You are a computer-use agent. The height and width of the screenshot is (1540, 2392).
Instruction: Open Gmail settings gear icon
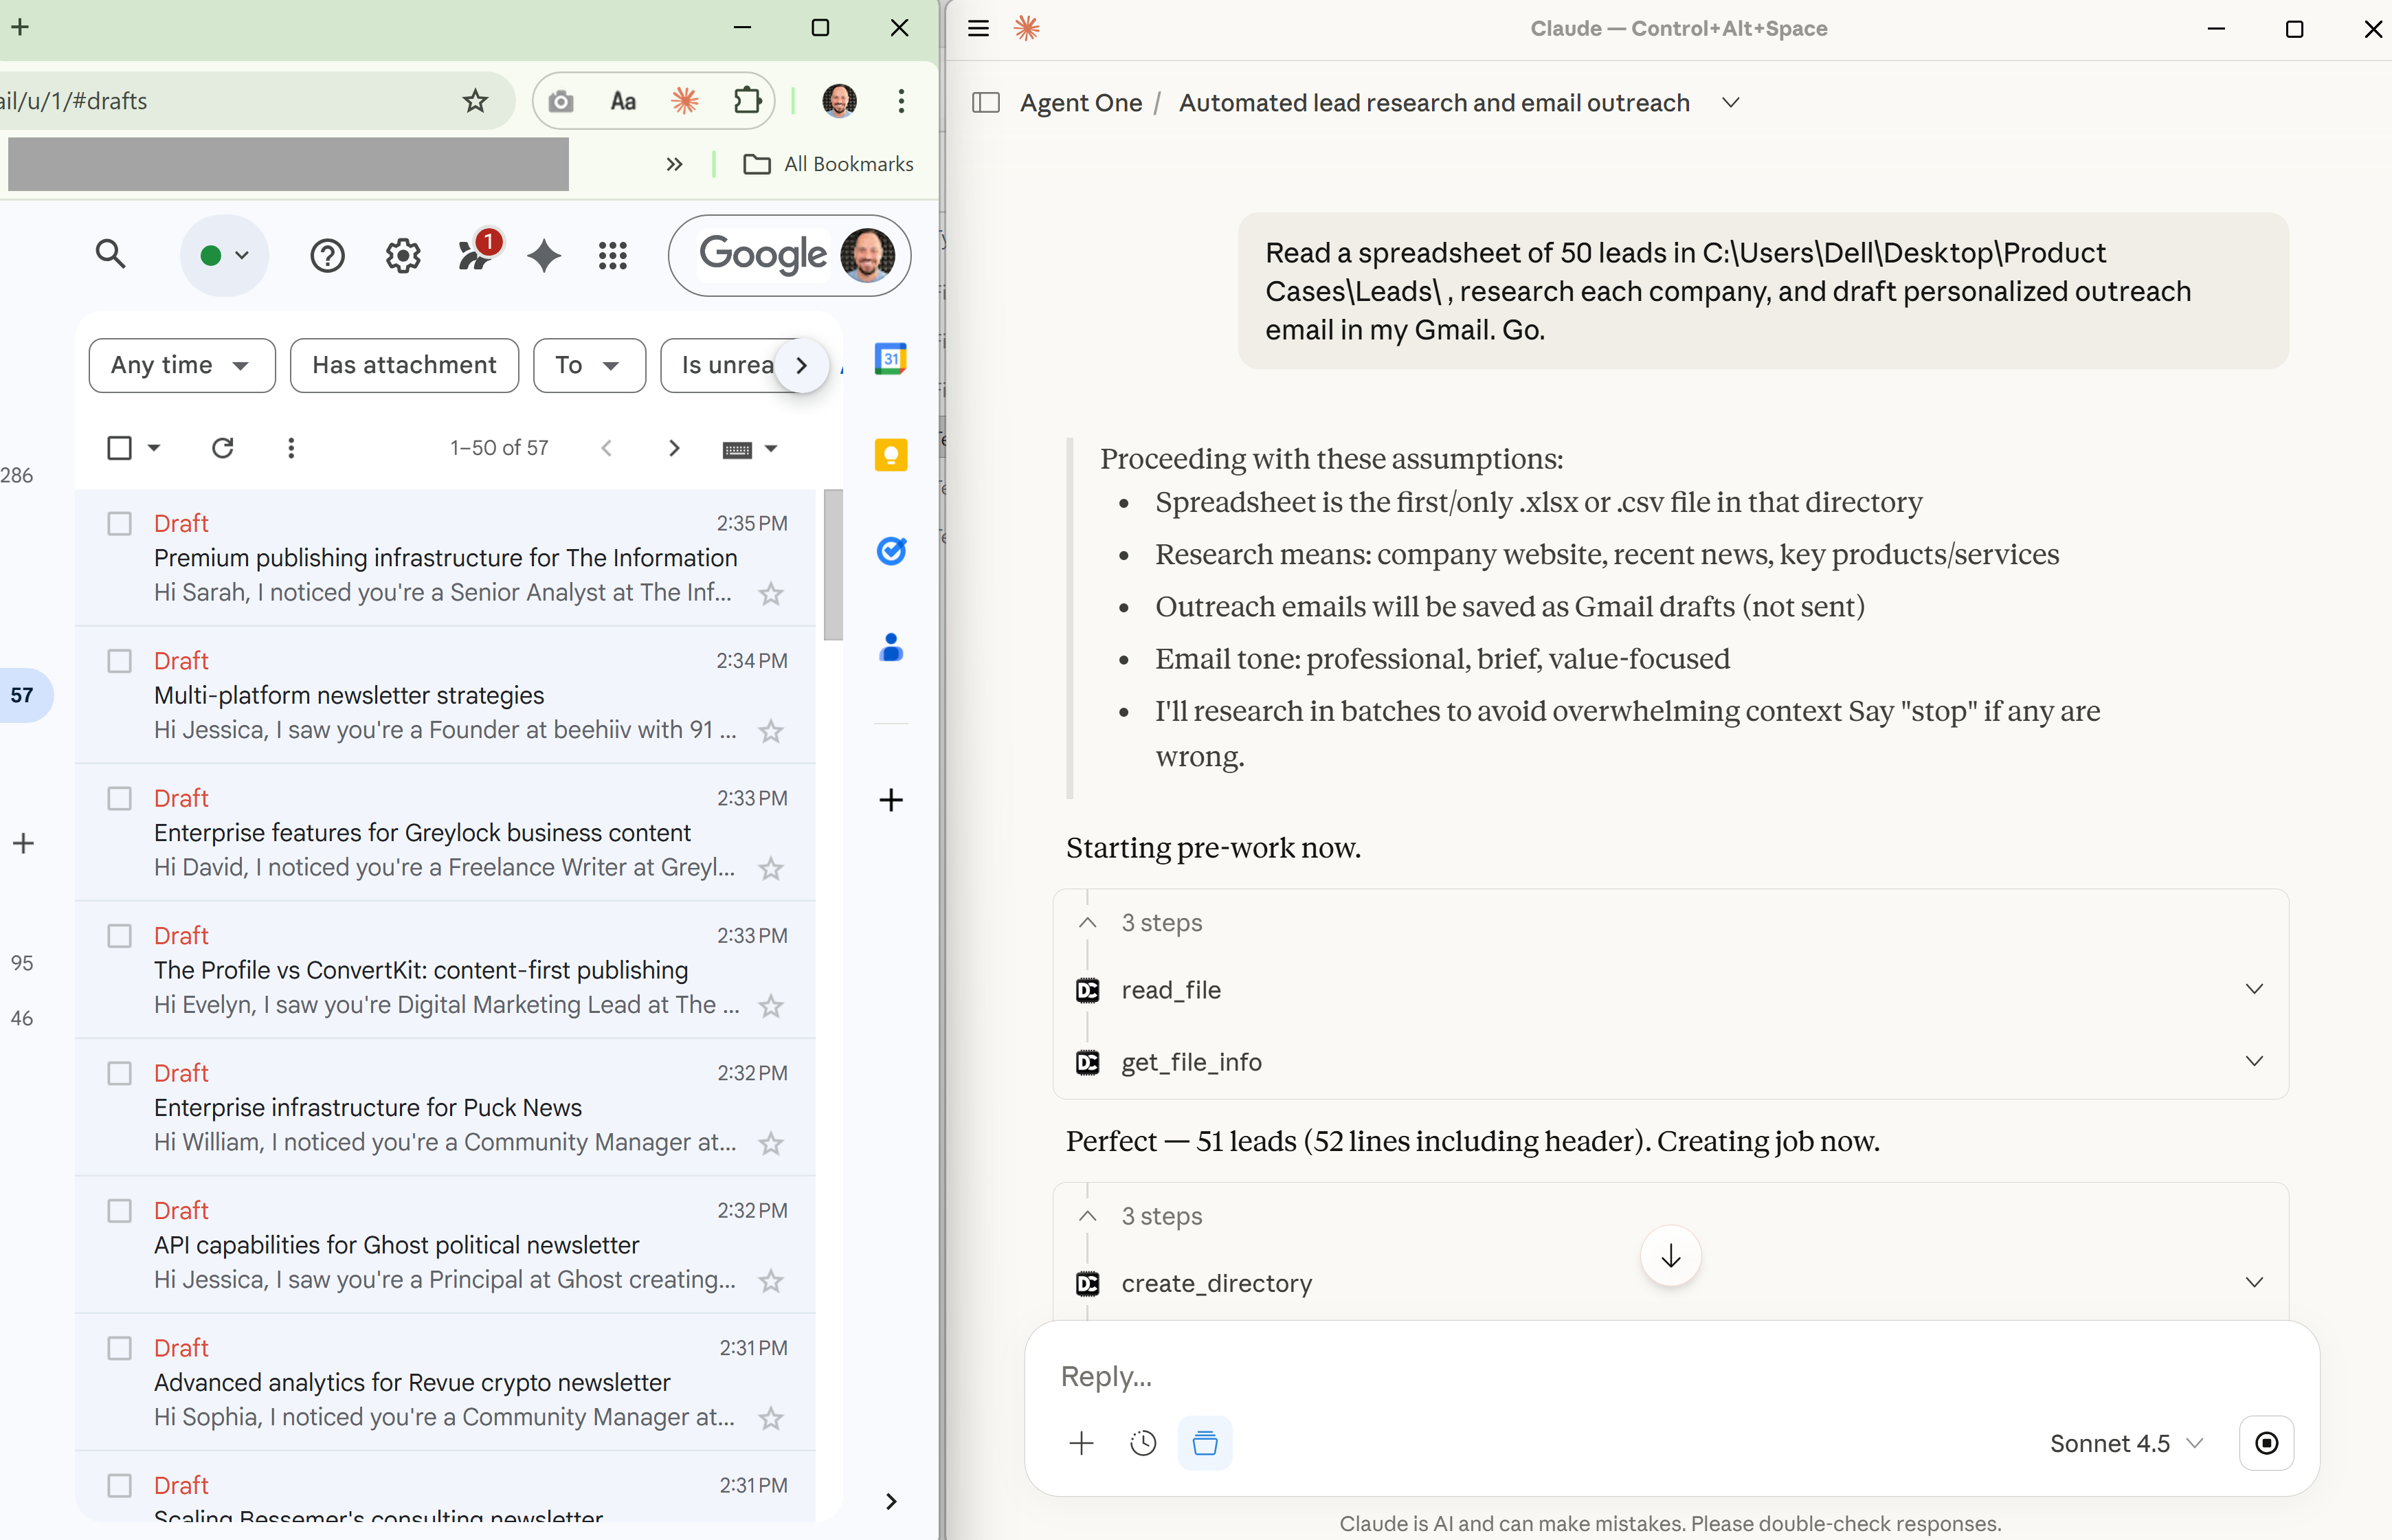pos(403,256)
